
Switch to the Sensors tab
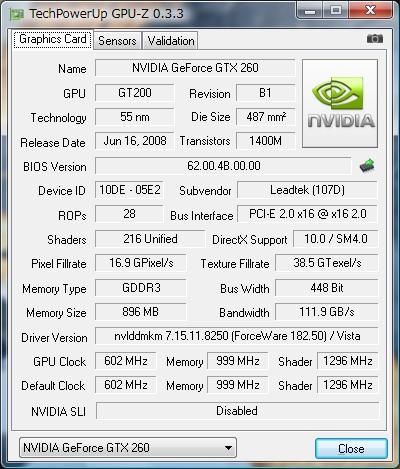(117, 41)
